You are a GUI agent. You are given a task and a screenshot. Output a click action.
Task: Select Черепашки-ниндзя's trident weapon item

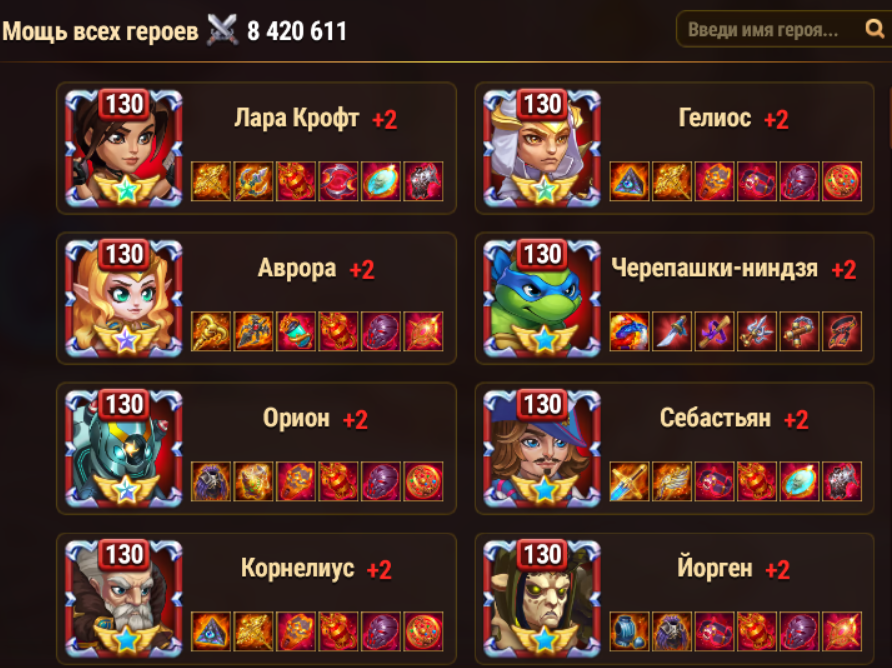[x=757, y=331]
